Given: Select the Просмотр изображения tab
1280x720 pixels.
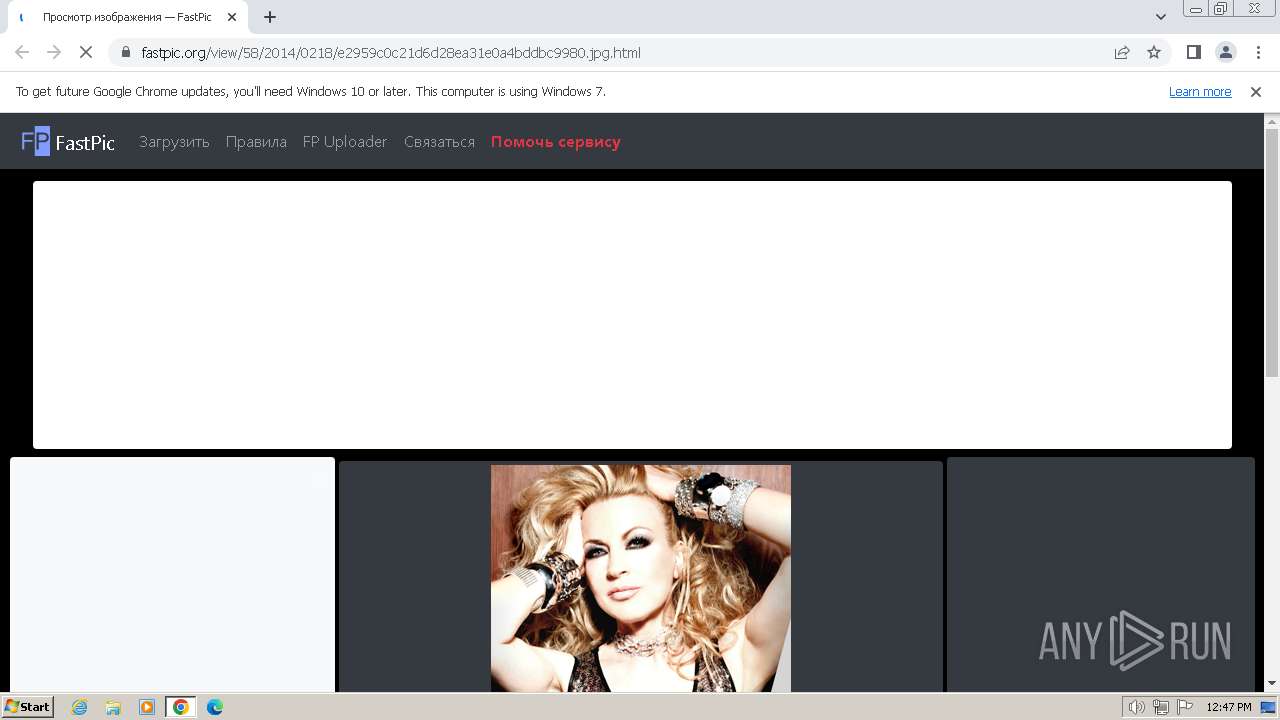Looking at the screenshot, I should click(x=128, y=17).
